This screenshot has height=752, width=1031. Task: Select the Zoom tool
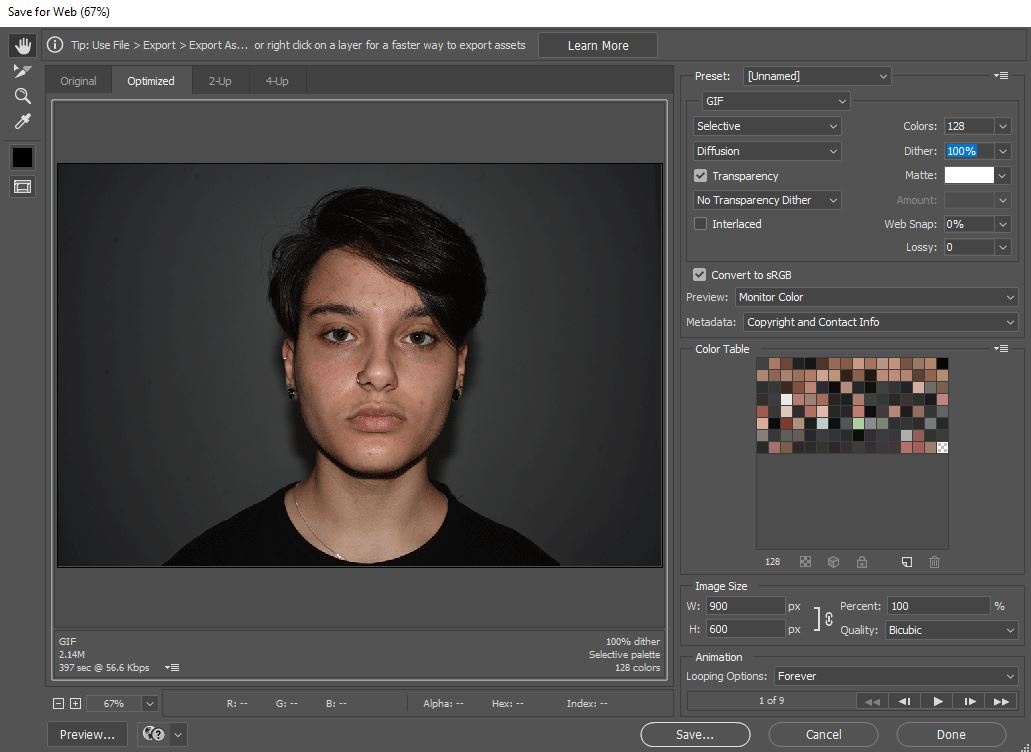(22, 96)
